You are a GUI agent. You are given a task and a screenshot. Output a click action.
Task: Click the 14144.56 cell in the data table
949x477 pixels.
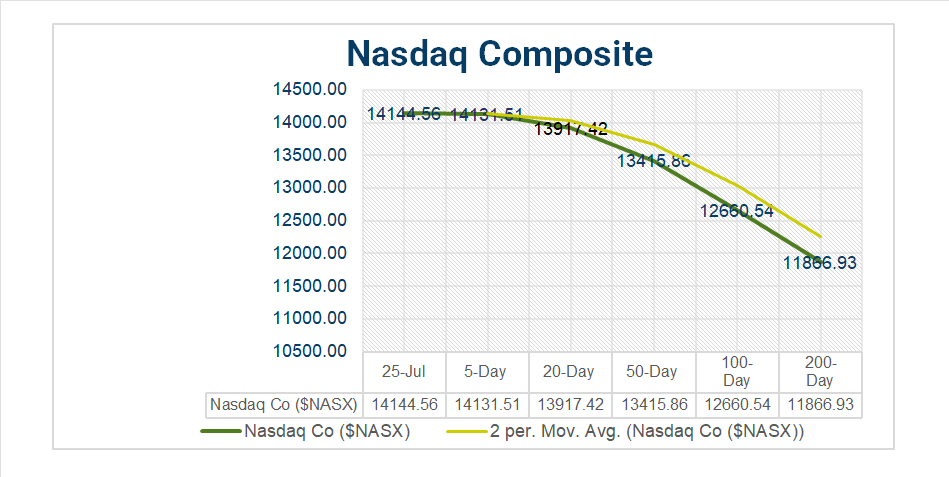pos(404,404)
